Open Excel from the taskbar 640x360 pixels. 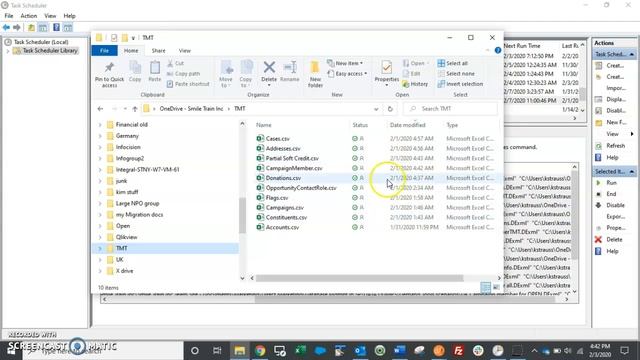point(300,350)
